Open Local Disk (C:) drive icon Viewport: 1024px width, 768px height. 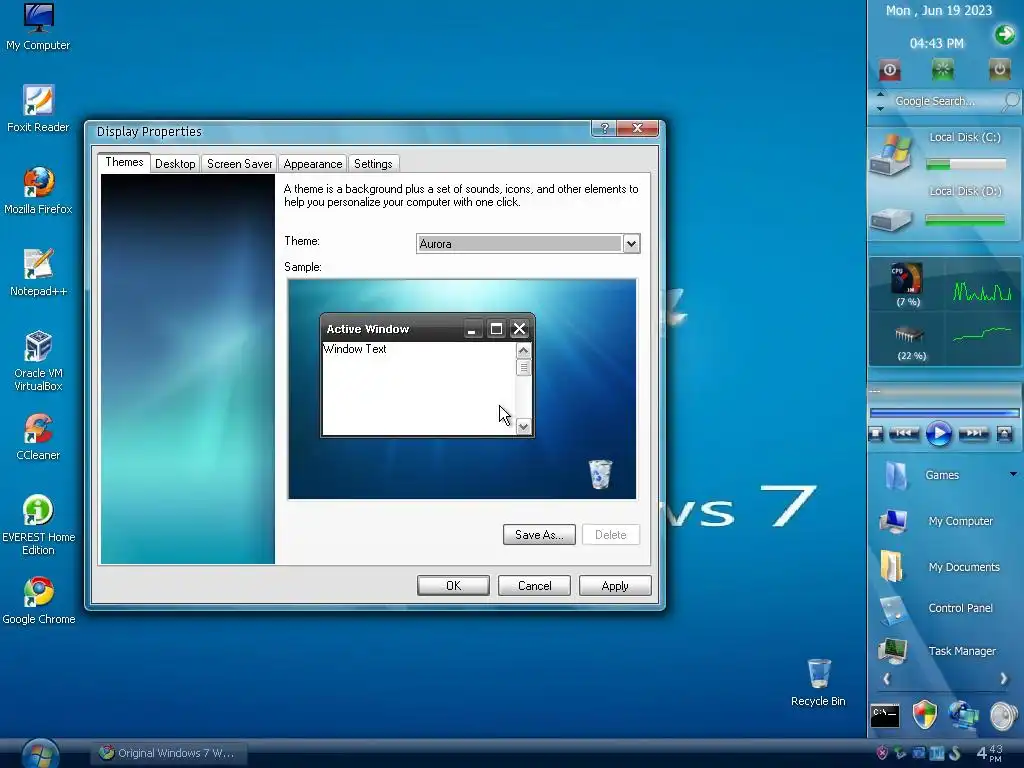(x=890, y=155)
